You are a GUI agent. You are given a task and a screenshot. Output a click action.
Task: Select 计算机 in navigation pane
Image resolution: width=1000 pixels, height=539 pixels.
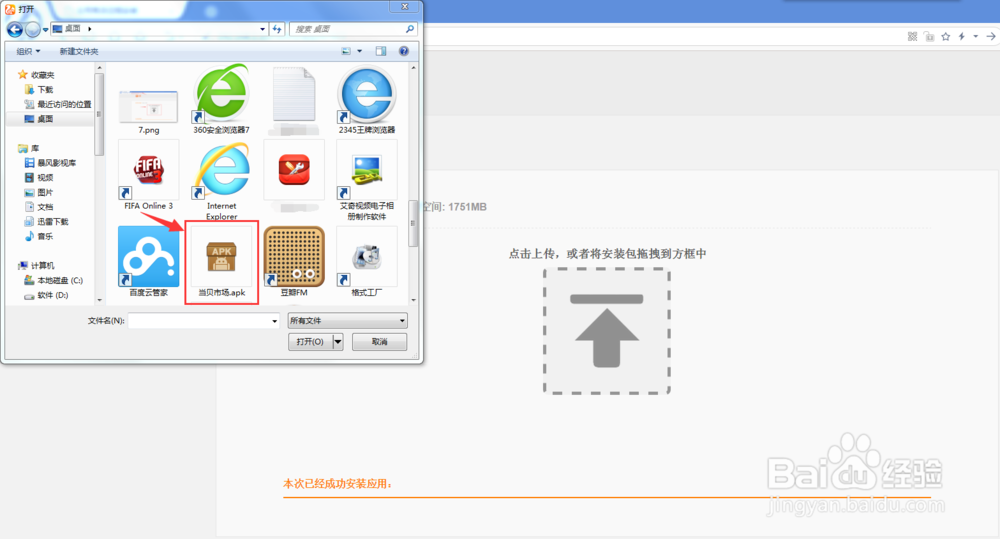pyautogui.click(x=36, y=265)
